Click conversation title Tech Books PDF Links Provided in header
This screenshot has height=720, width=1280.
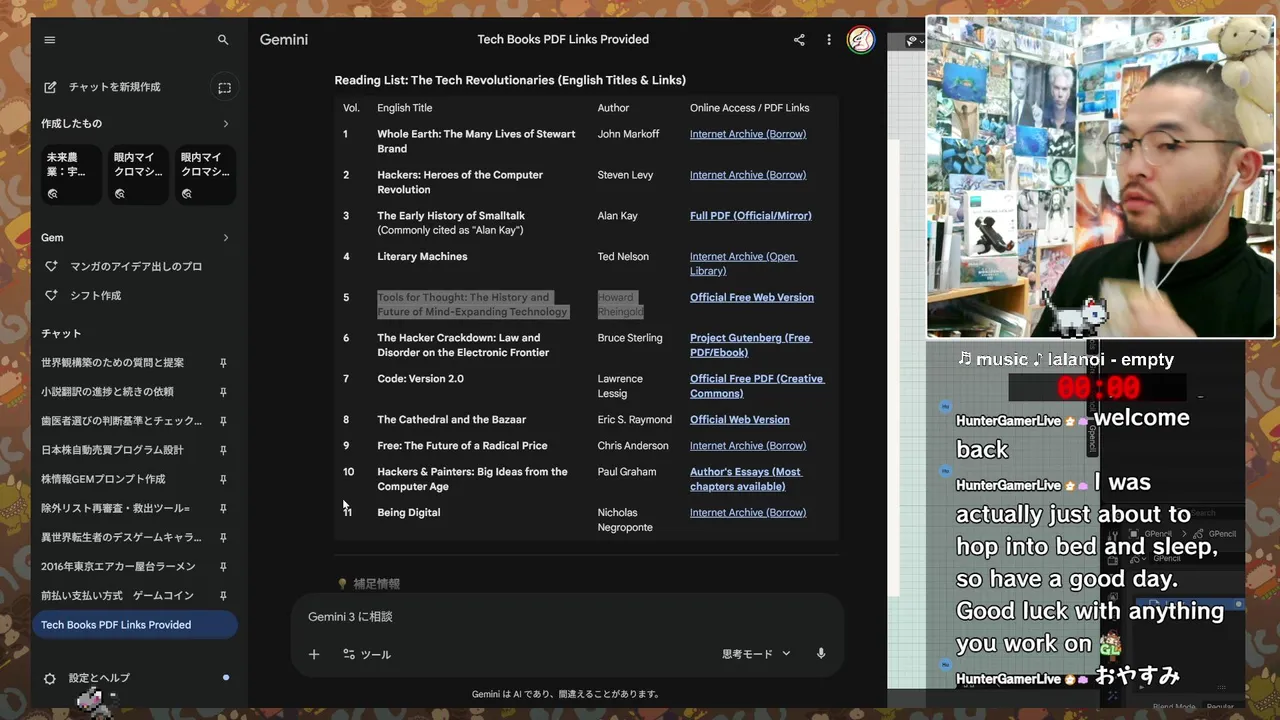click(x=563, y=40)
